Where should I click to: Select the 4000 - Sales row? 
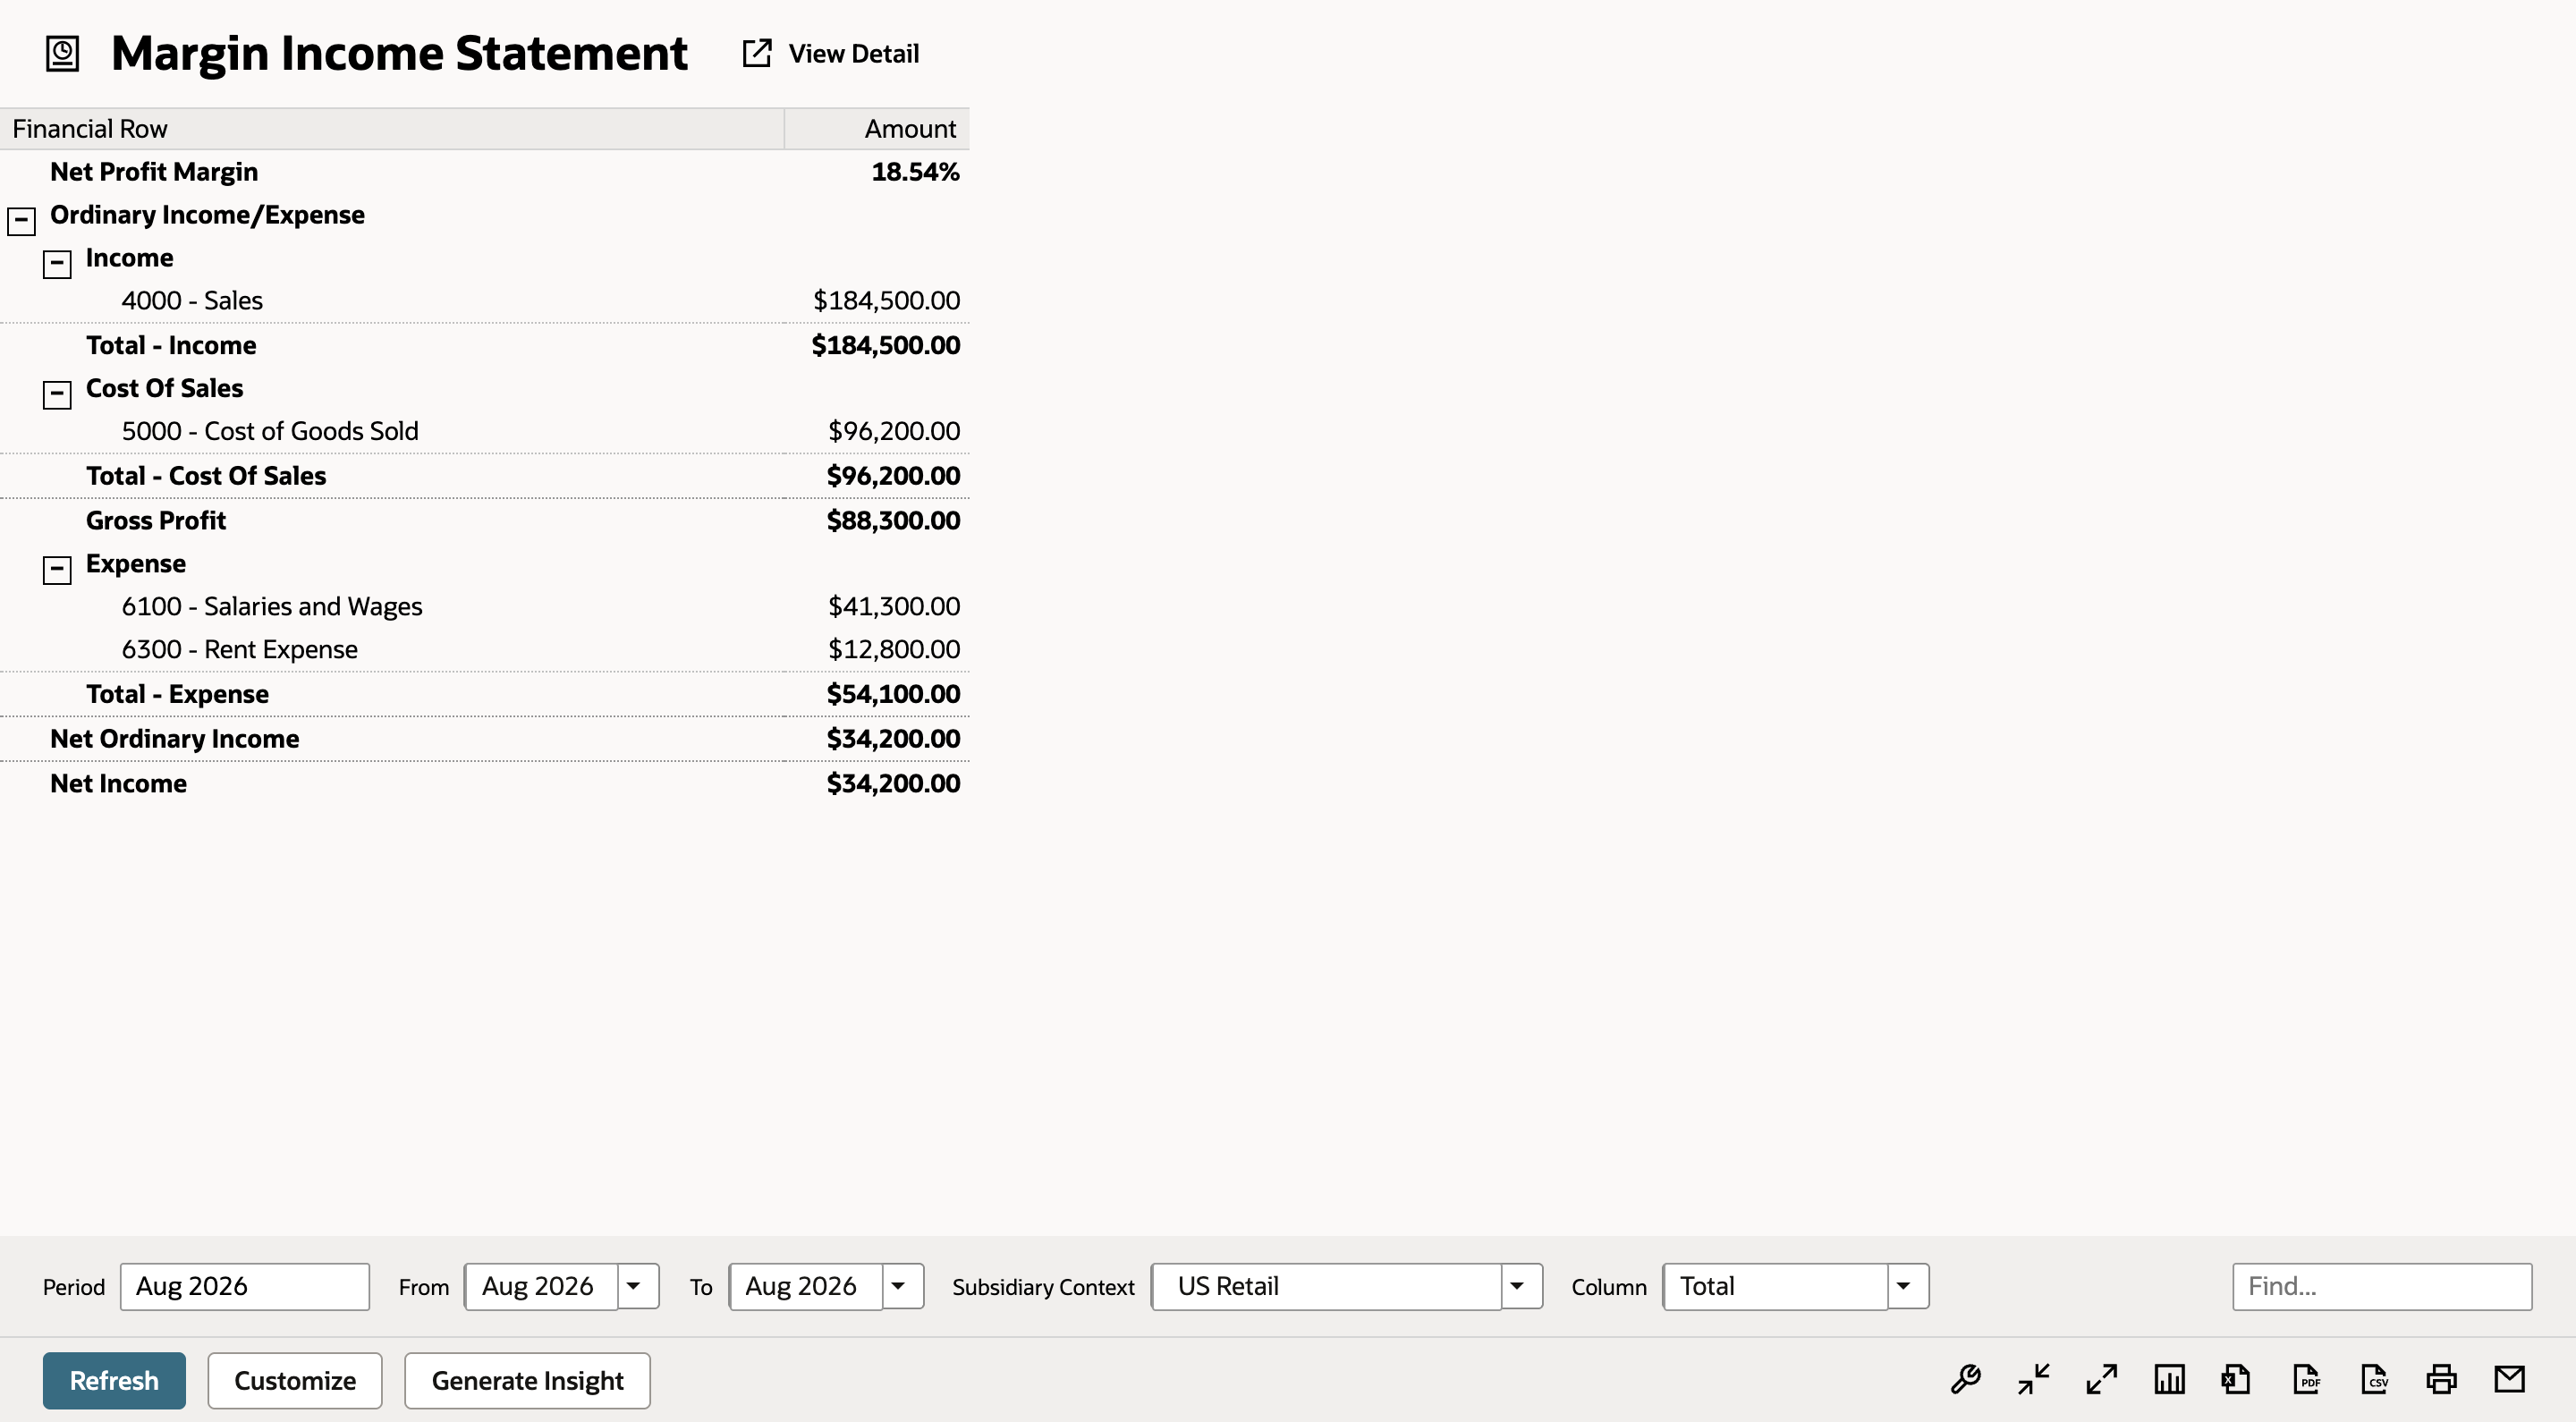pyautogui.click(x=484, y=300)
